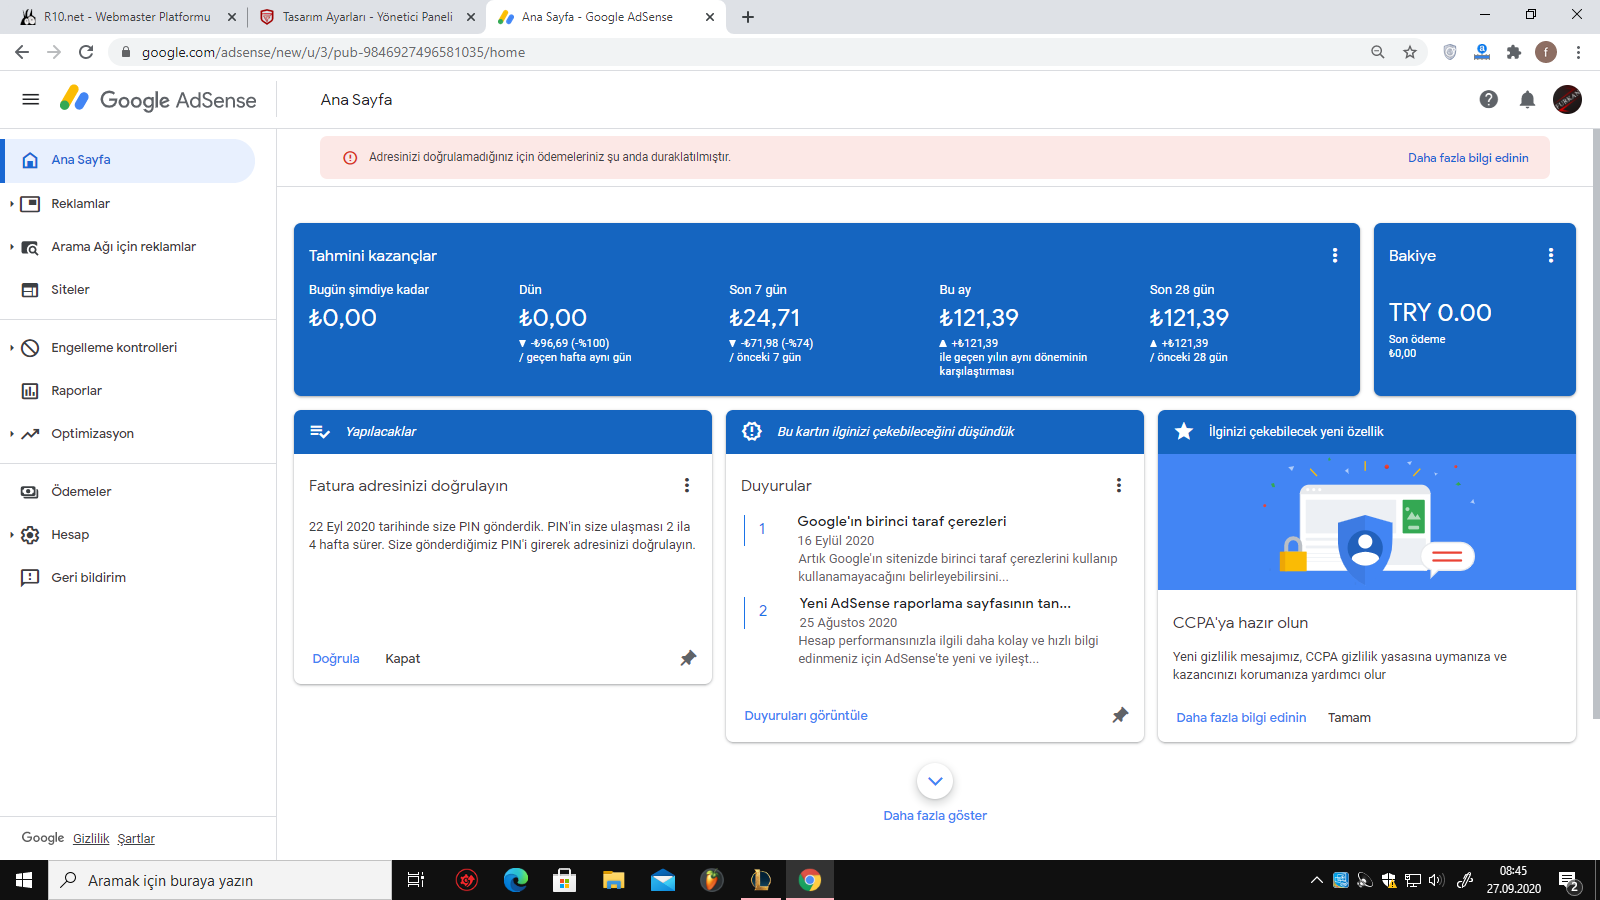
Task: Open the Help question mark icon
Action: click(x=1489, y=99)
